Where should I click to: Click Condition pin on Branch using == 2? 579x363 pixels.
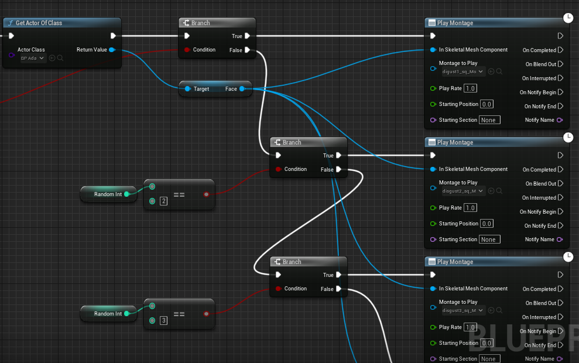click(x=278, y=169)
